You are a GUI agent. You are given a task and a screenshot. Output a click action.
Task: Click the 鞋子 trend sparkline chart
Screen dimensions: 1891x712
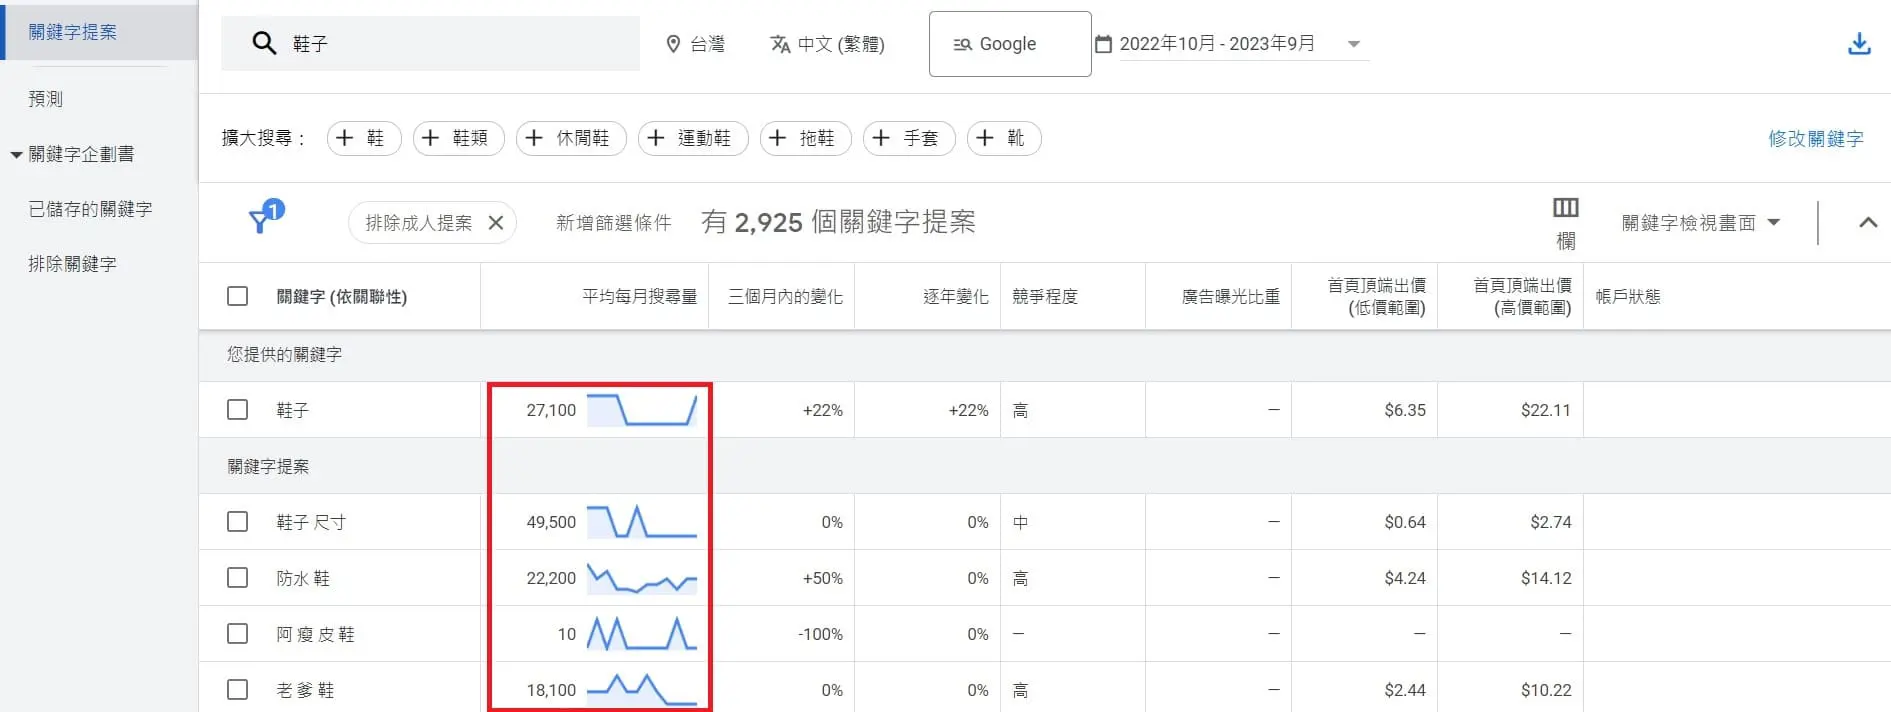tap(642, 410)
